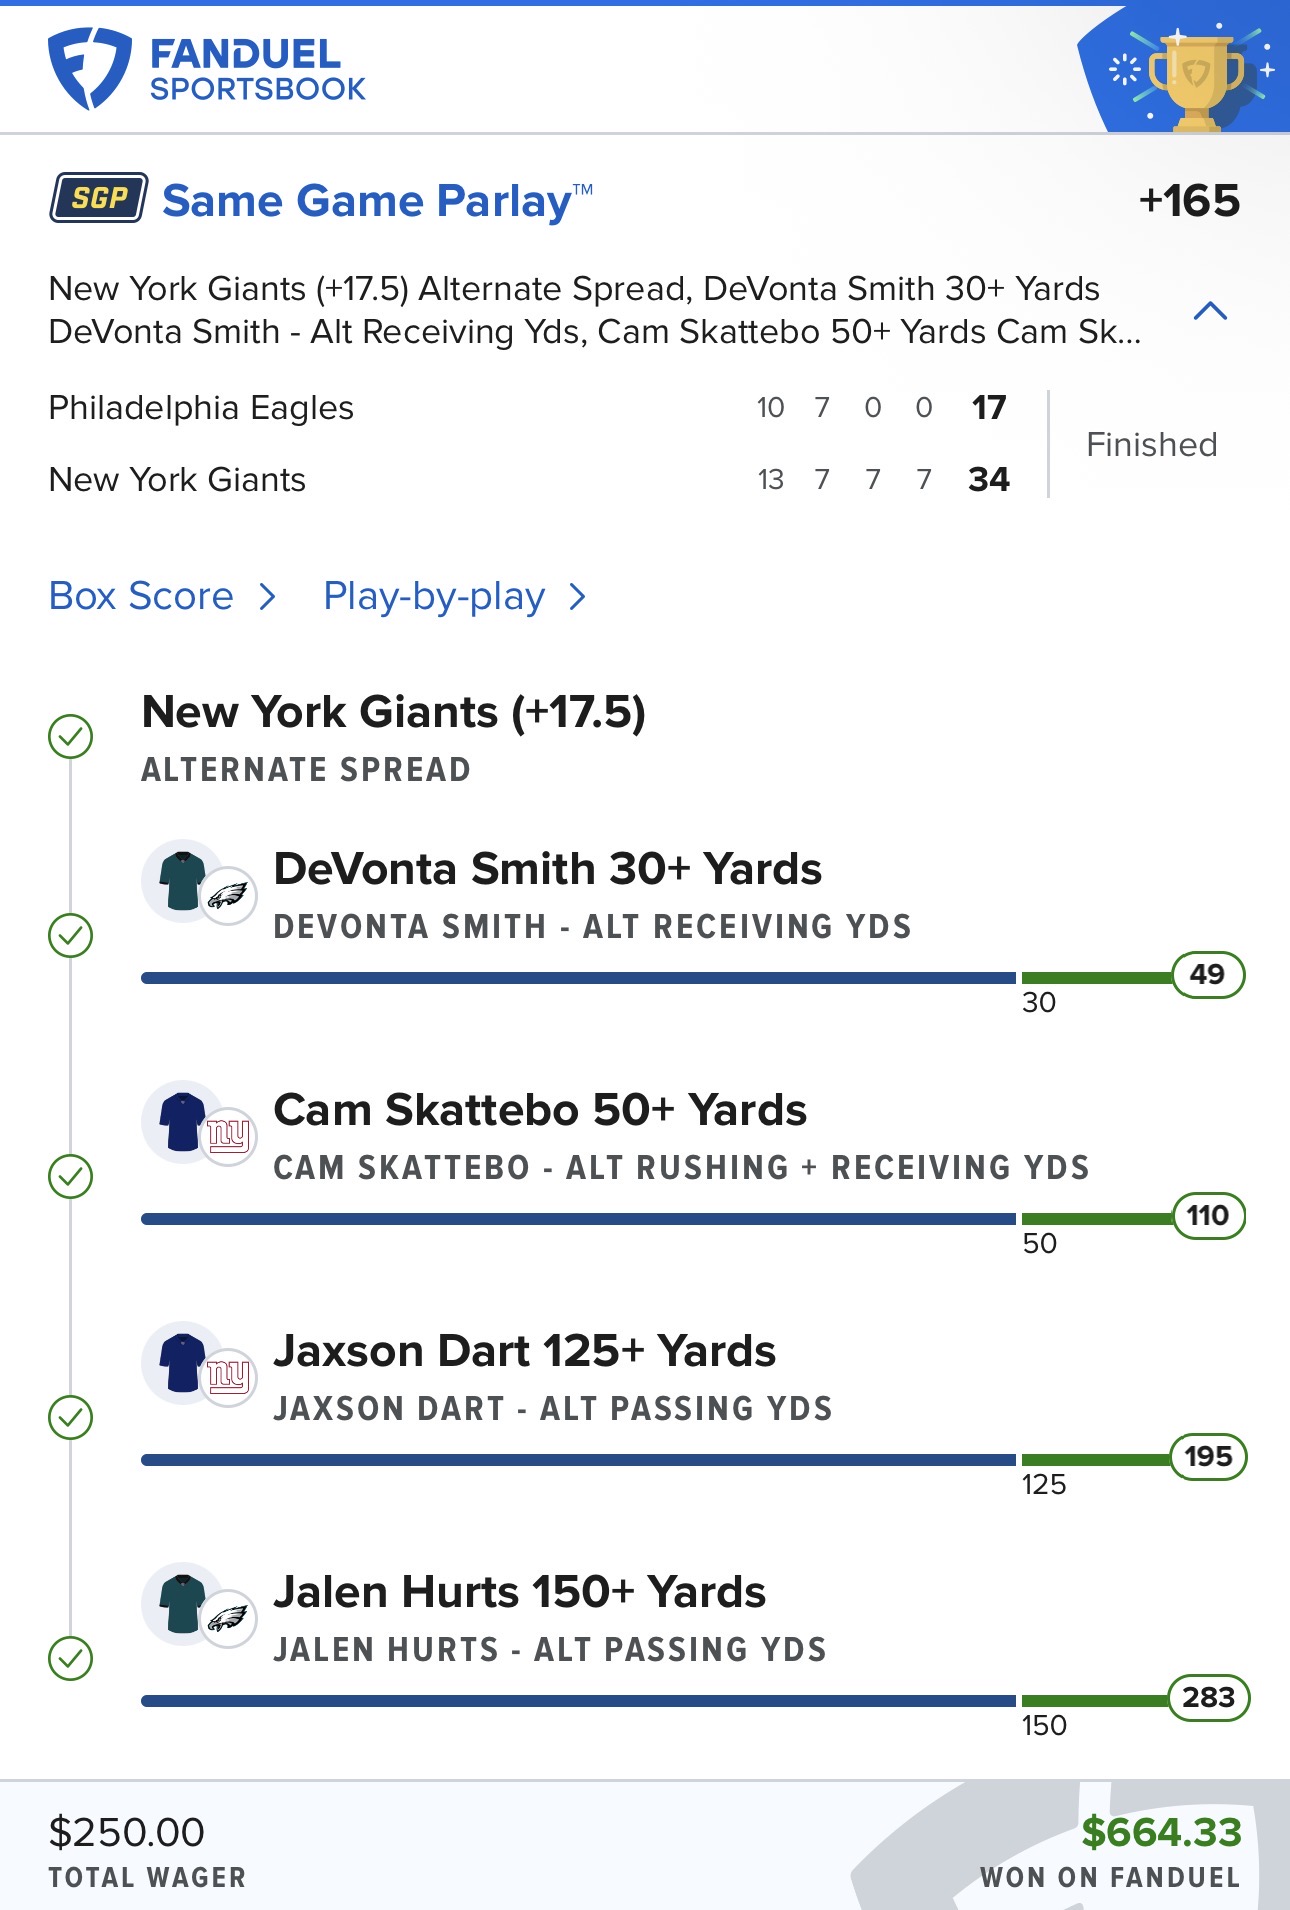Tap Jalen Hurts' Eagles jersey icon
Screen dimensions: 1290x1910
click(184, 1603)
